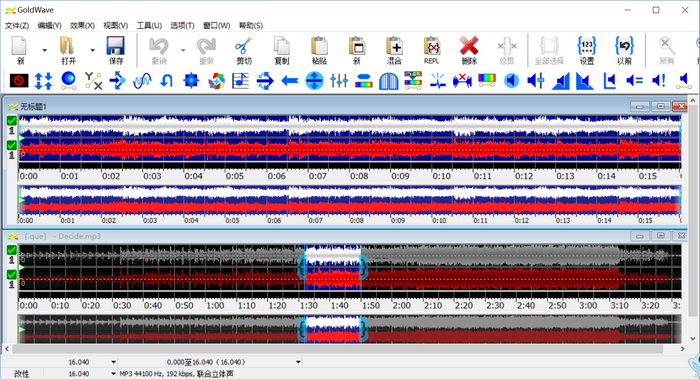Viewport: 700px width, 379px height.
Task: Toggle left channel checkbox in Decide.mp3 window
Action: (12, 250)
